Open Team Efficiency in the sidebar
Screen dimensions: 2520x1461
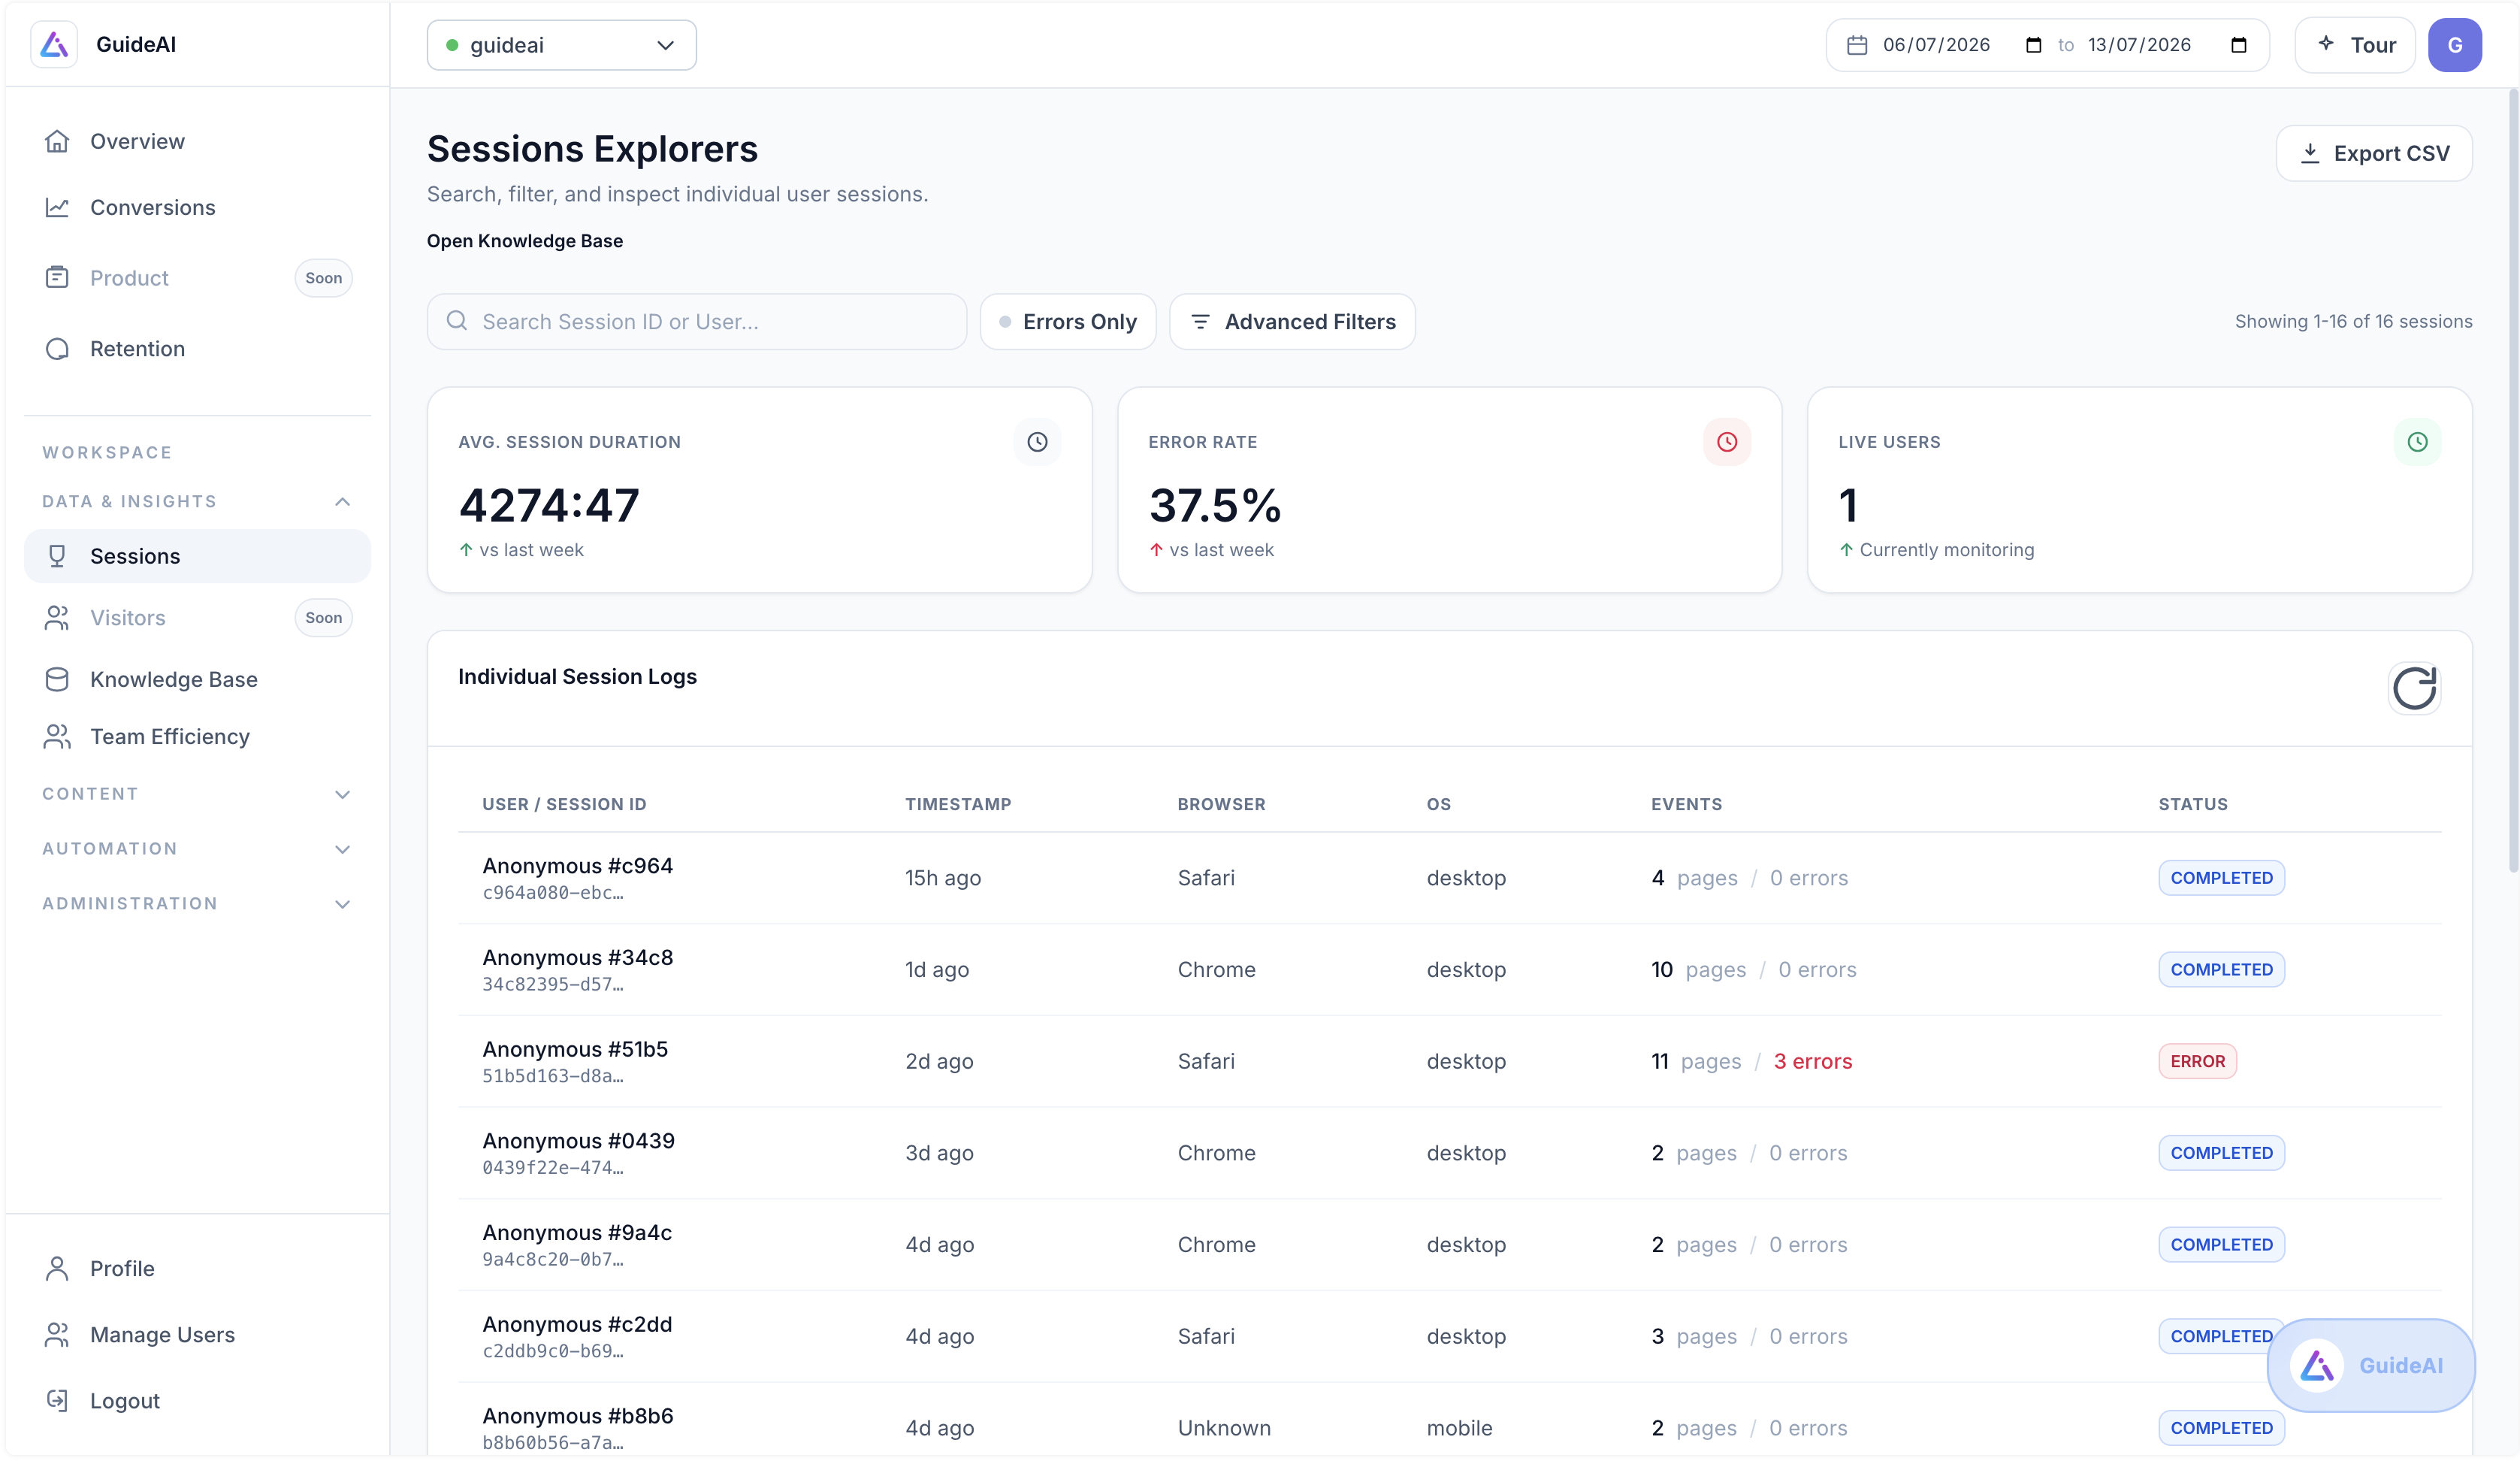[x=197, y=736]
